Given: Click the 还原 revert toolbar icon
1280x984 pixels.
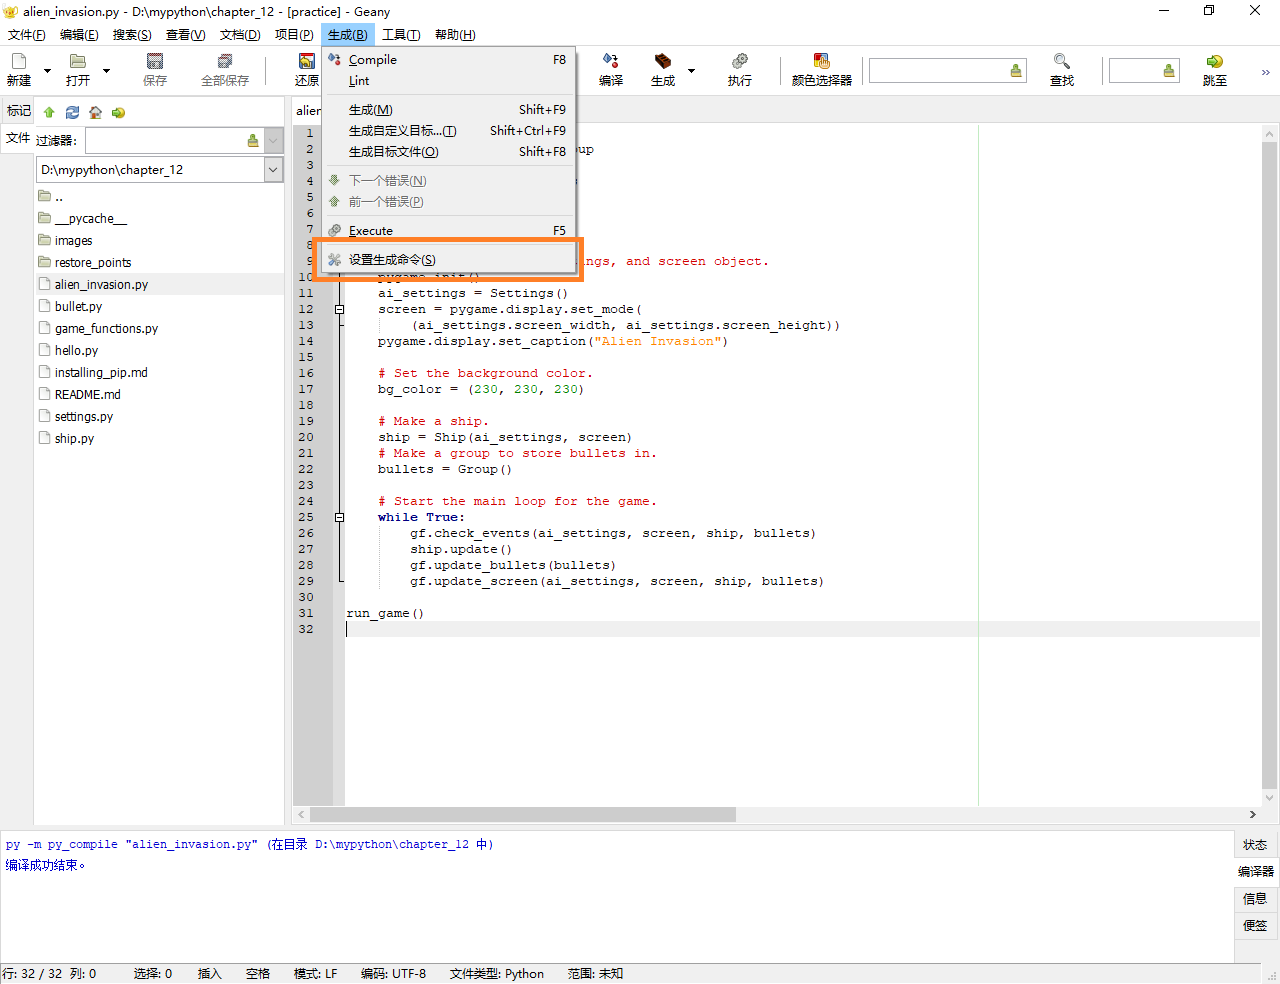Looking at the screenshot, I should coord(307,62).
